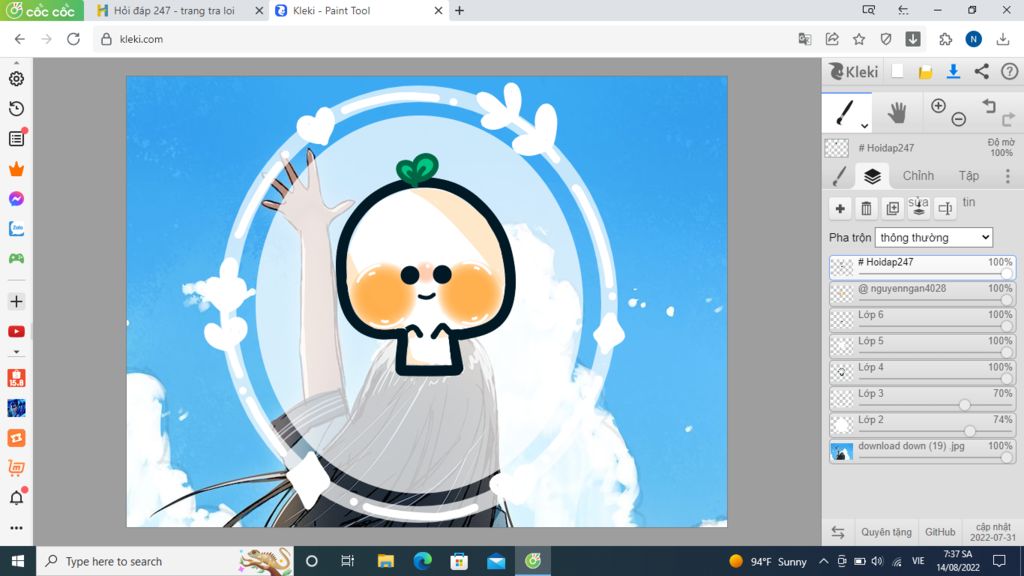Screen dimensions: 1024x576
Task: Undo the last action
Action: (989, 106)
